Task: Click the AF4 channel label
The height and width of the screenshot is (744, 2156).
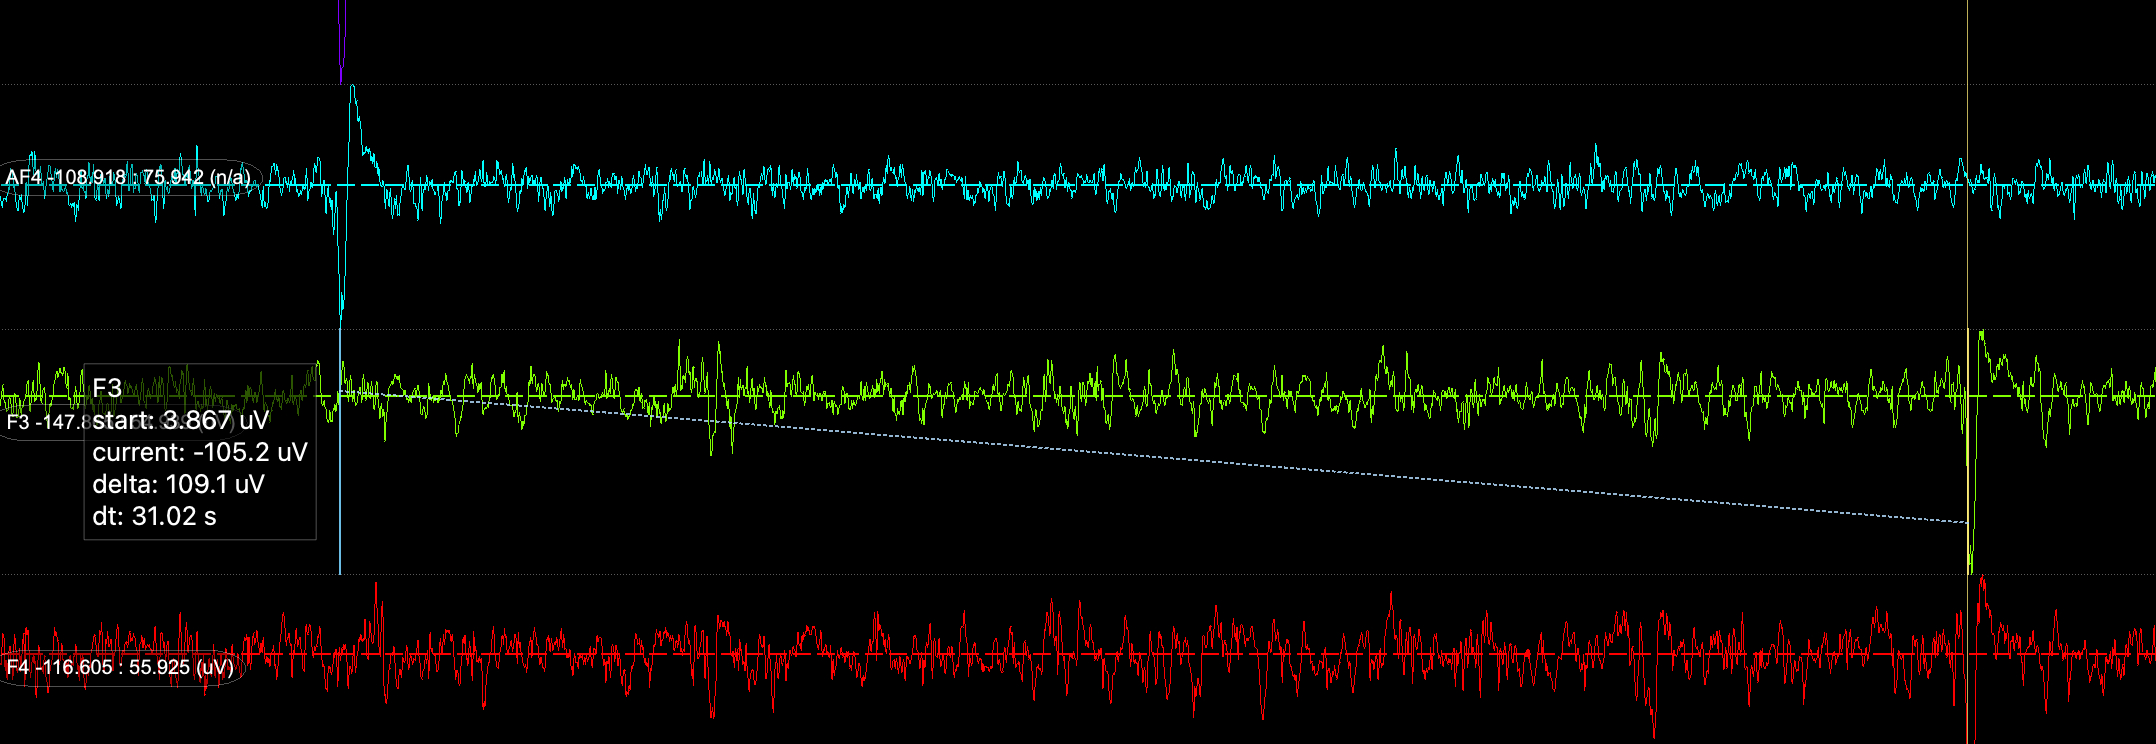Action: tap(128, 178)
